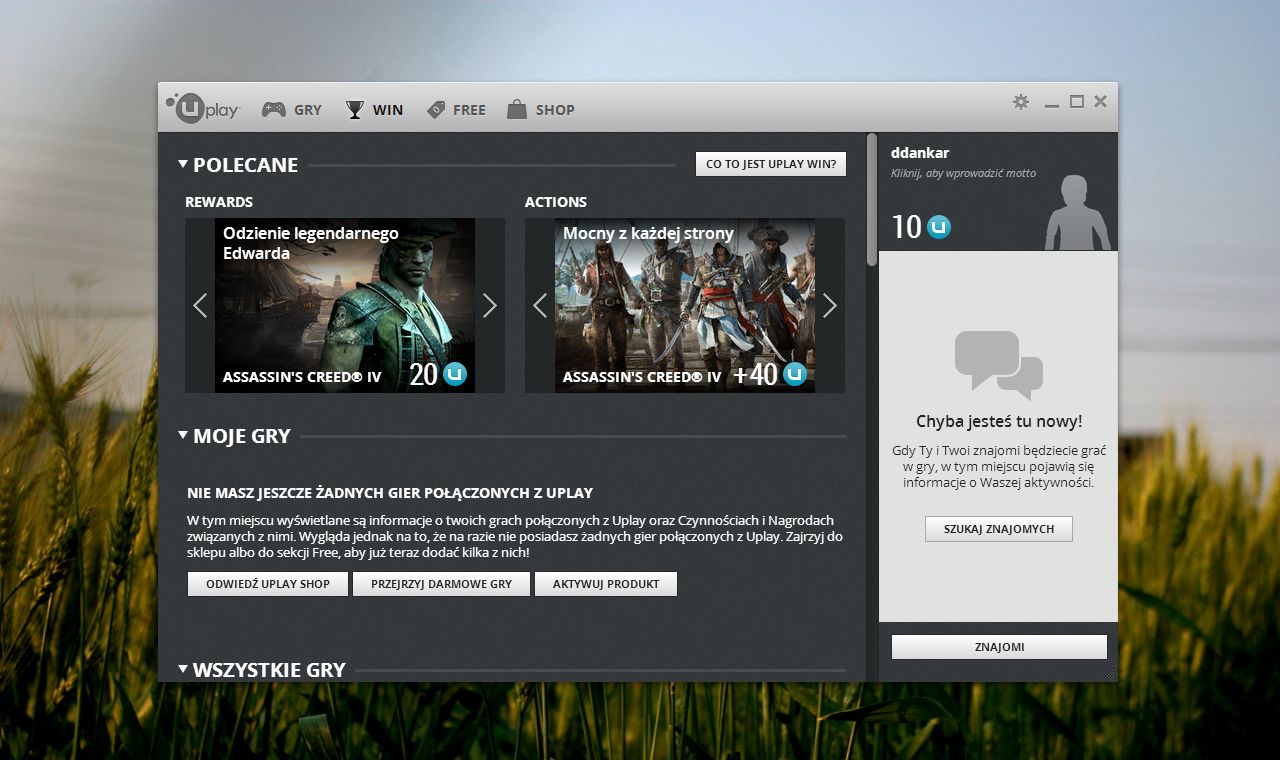The image size is (1280, 760).
Task: Show previous action with left arrow
Action: click(x=540, y=305)
